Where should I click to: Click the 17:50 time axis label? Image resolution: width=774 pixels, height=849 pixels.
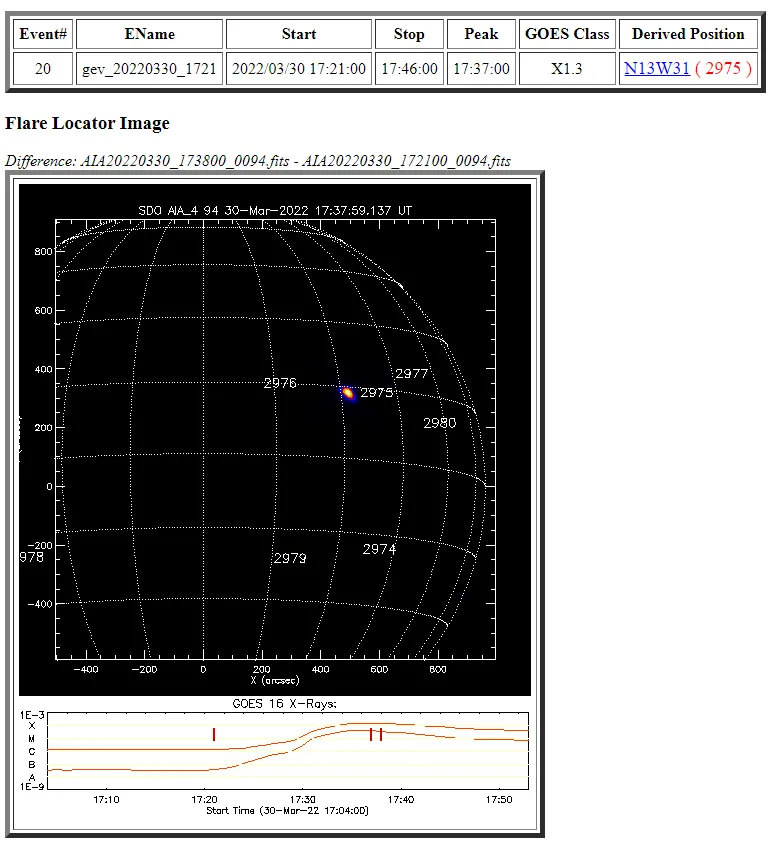point(499,799)
